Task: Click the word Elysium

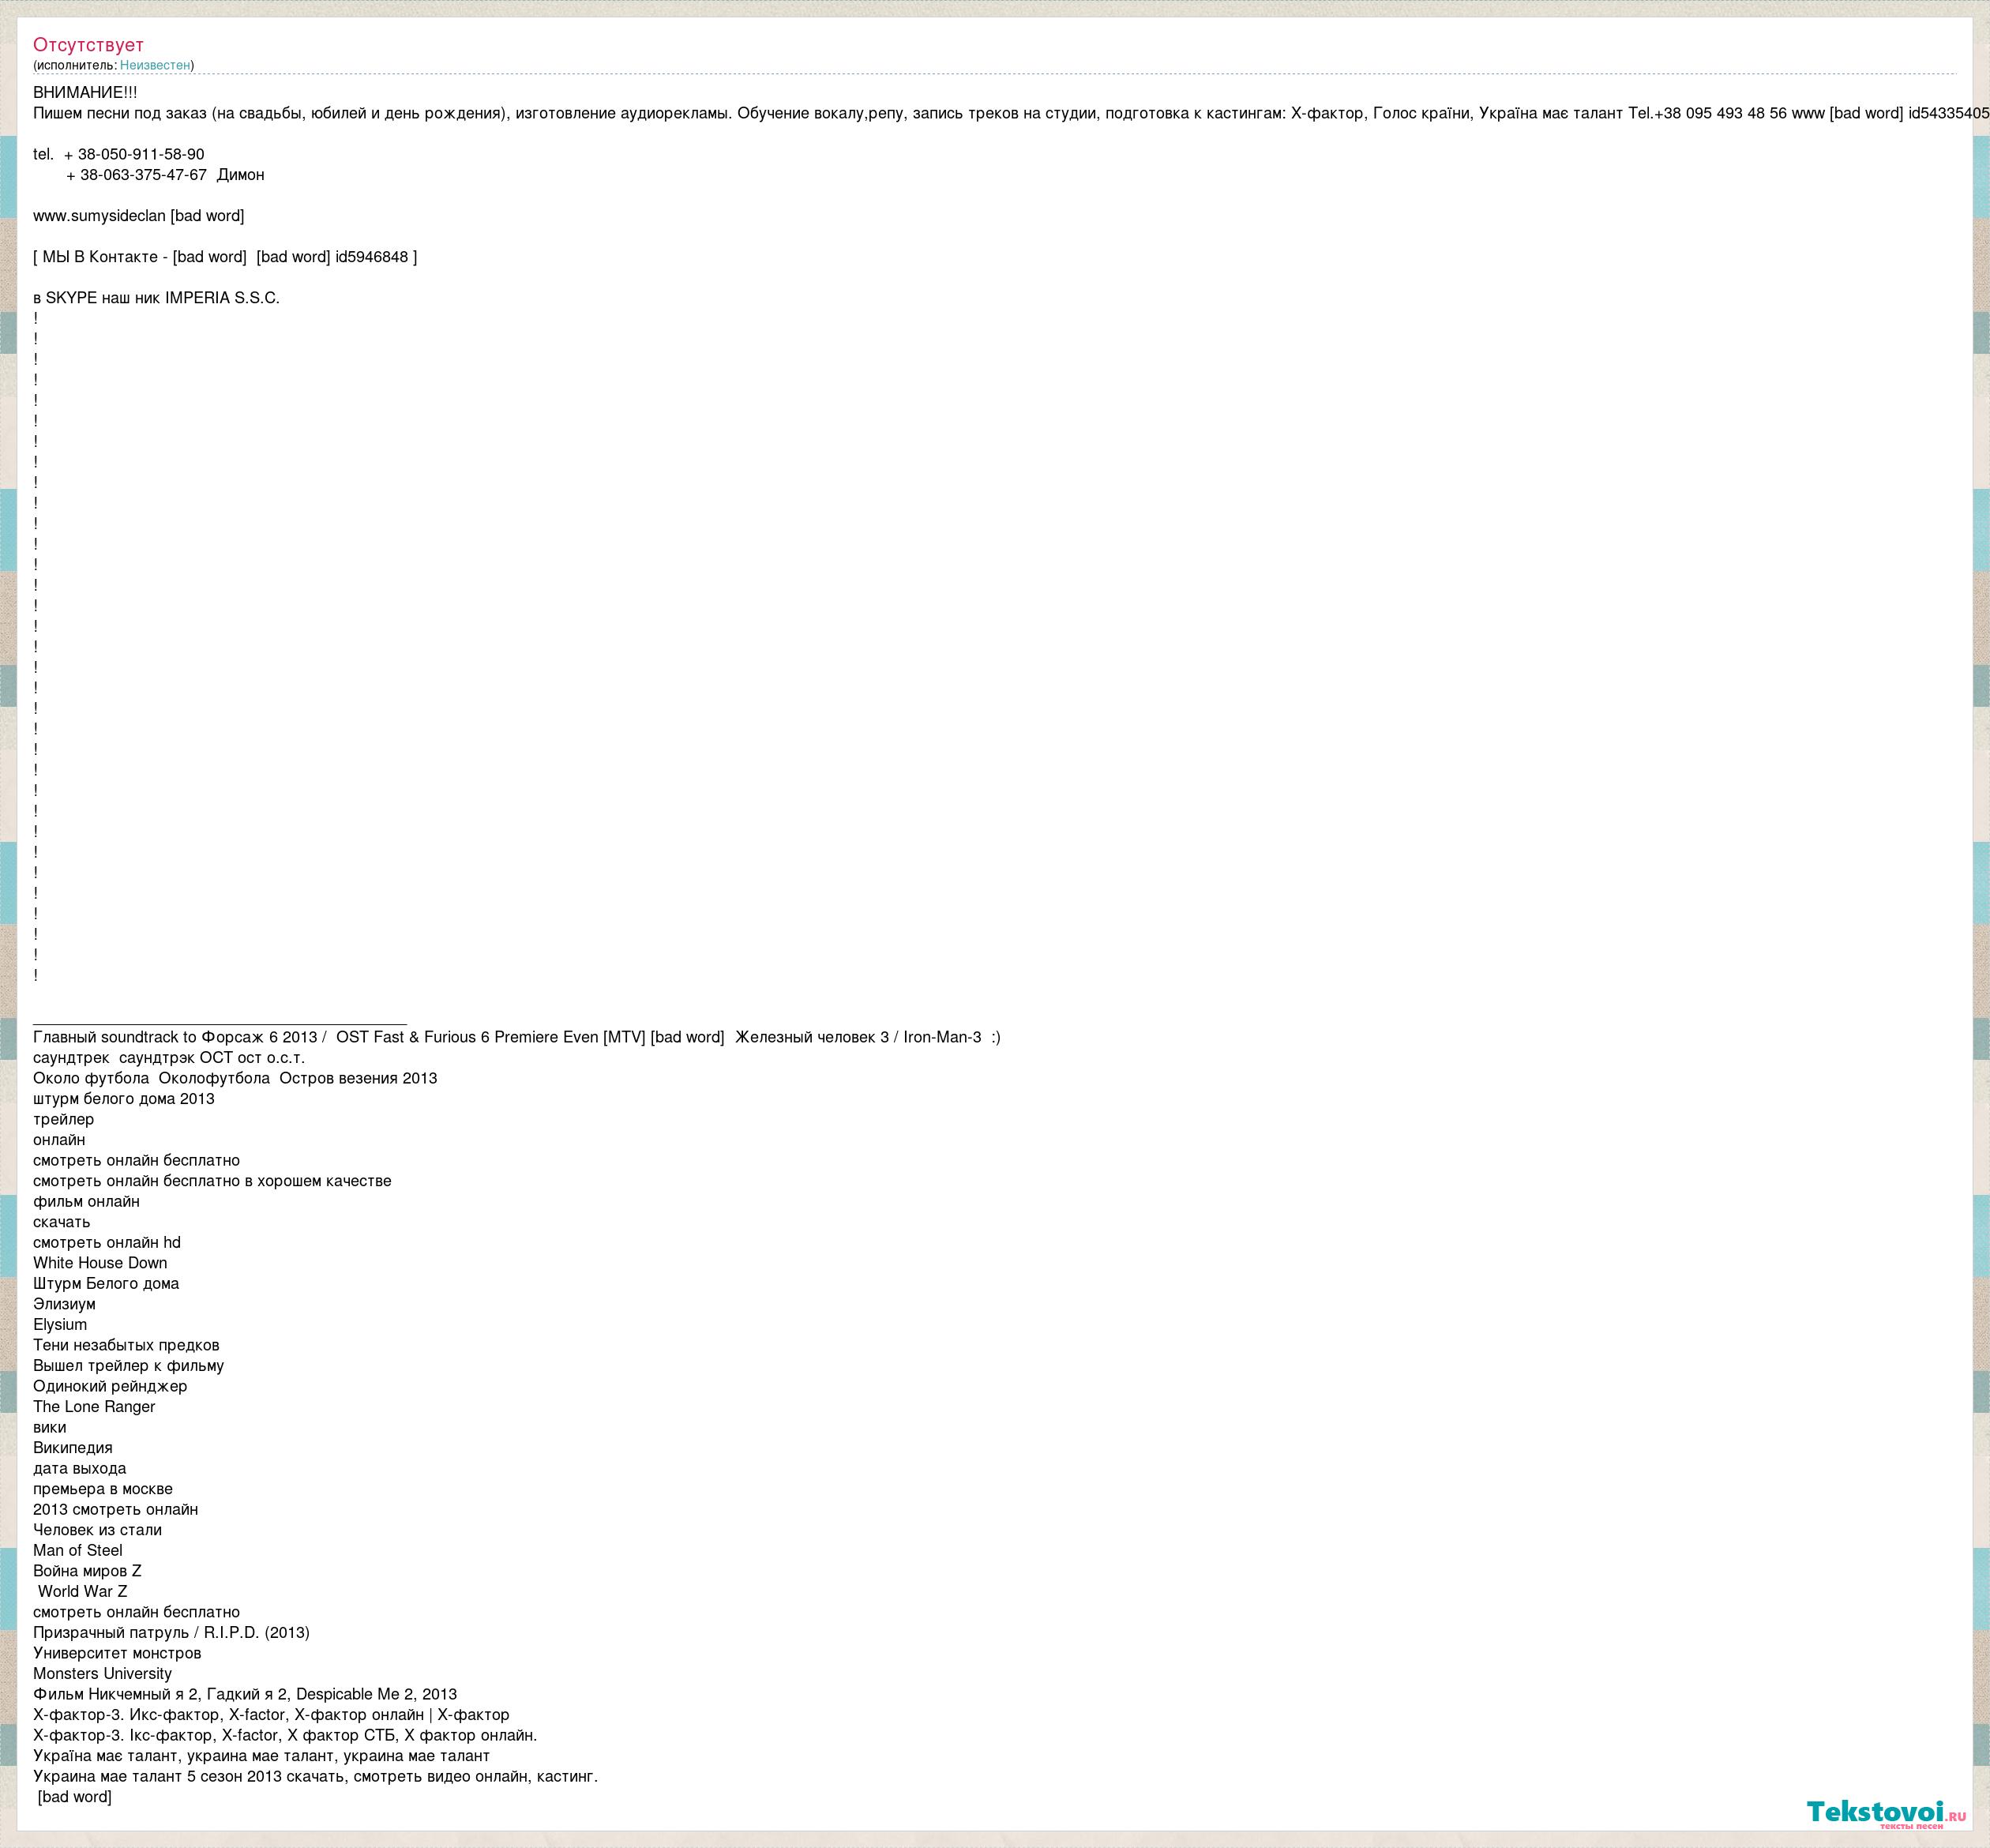Action: [60, 1324]
